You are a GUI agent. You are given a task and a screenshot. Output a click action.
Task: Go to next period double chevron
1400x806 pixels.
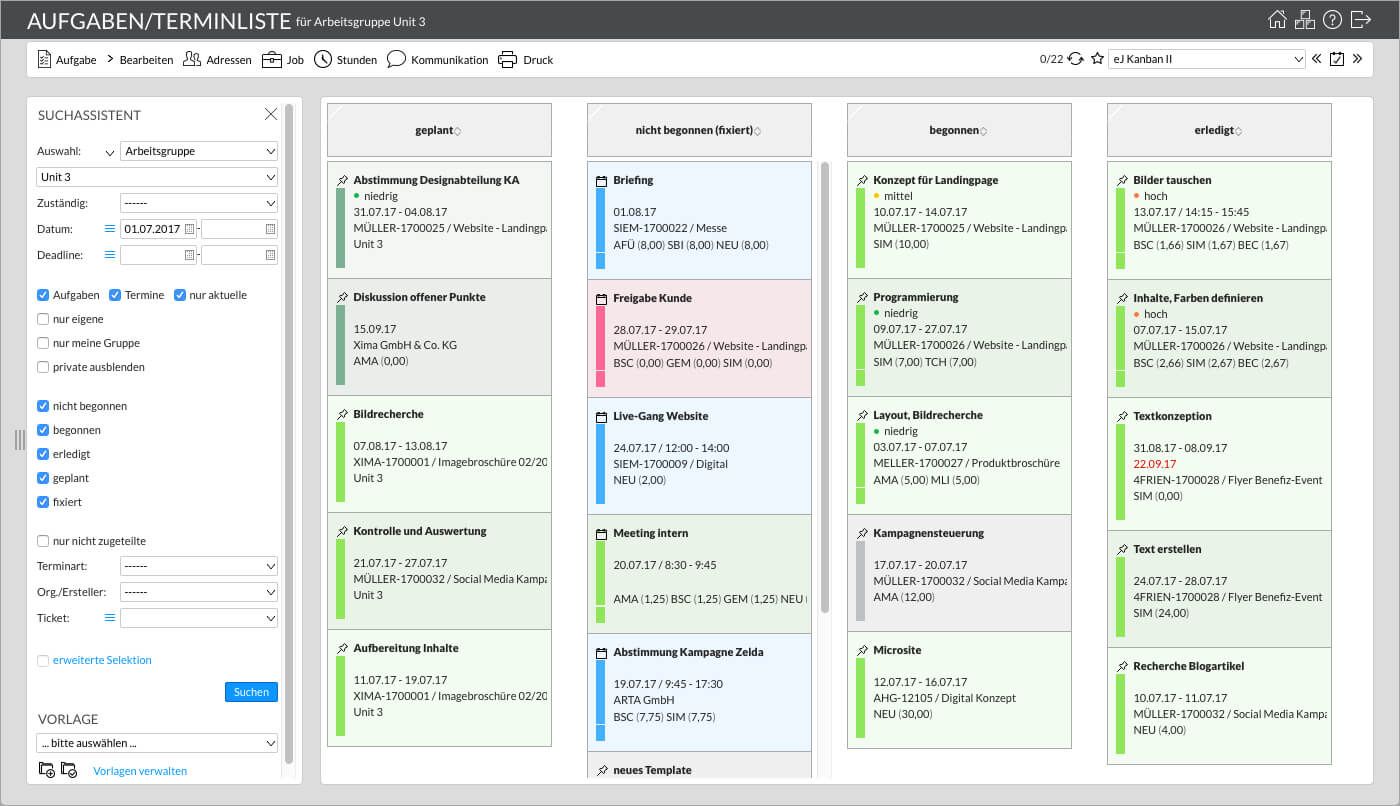tap(1357, 59)
